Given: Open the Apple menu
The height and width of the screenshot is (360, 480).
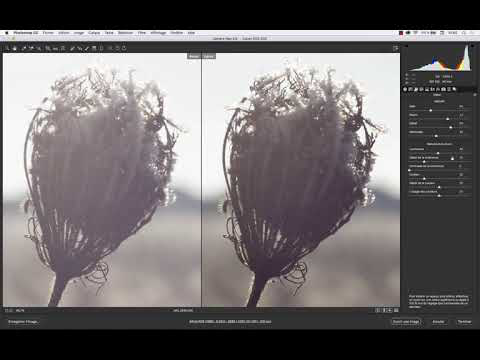Looking at the screenshot, I should (x=6, y=33).
